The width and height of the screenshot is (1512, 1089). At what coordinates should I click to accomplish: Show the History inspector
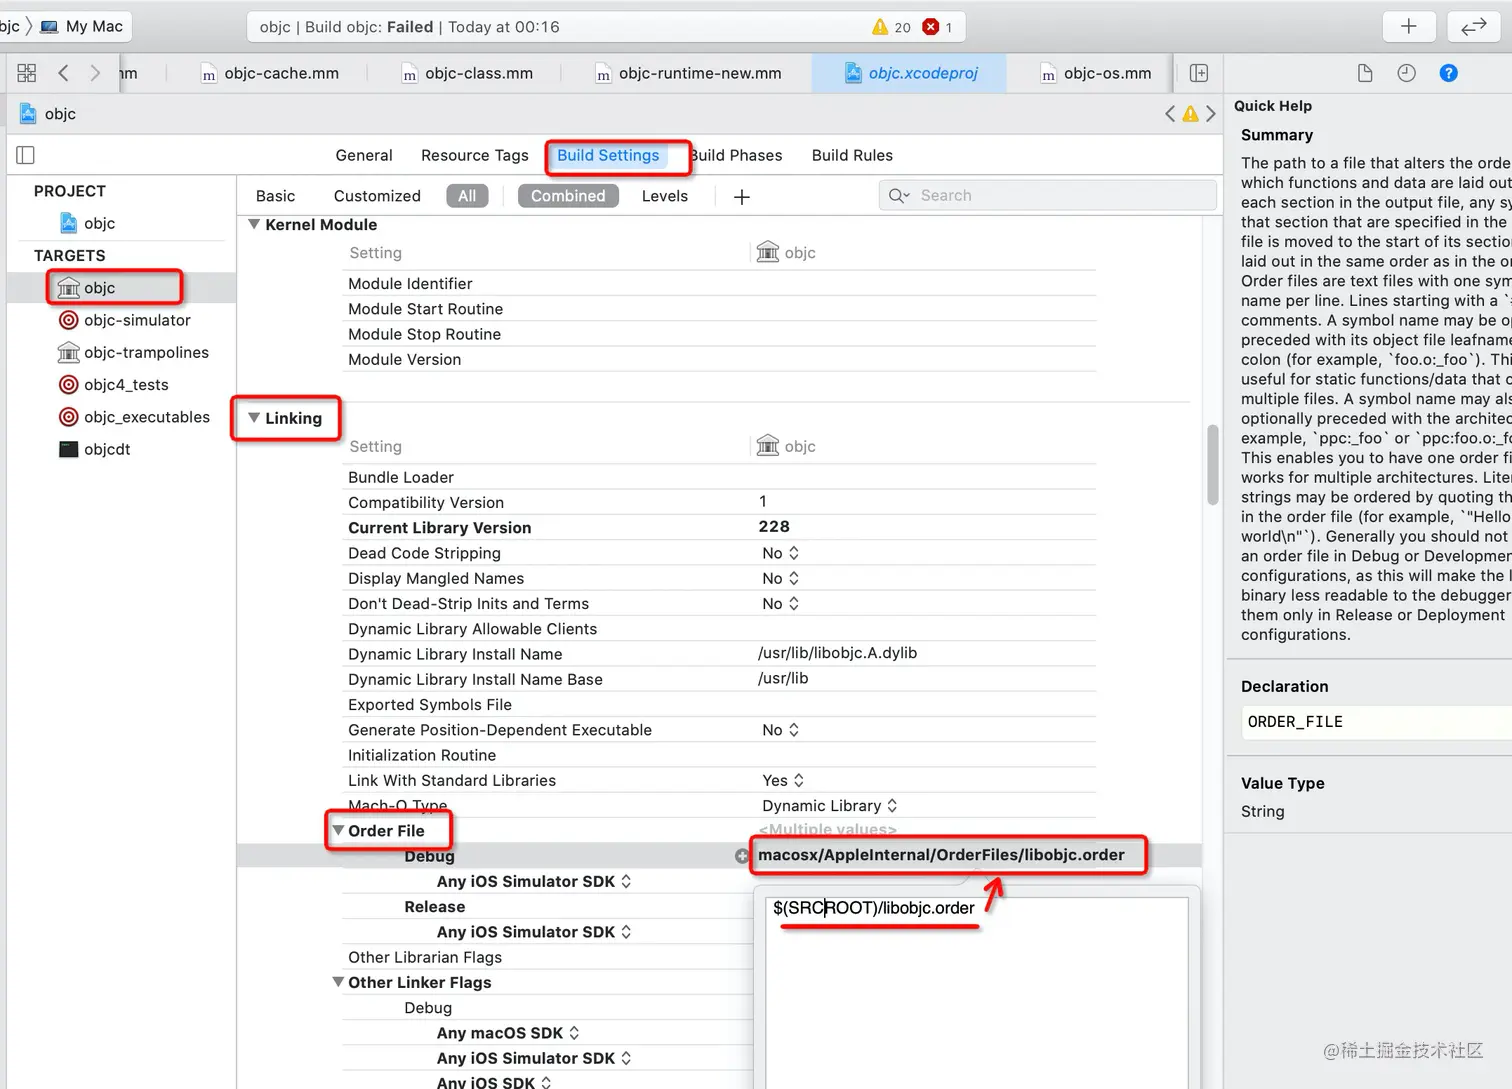click(1407, 73)
